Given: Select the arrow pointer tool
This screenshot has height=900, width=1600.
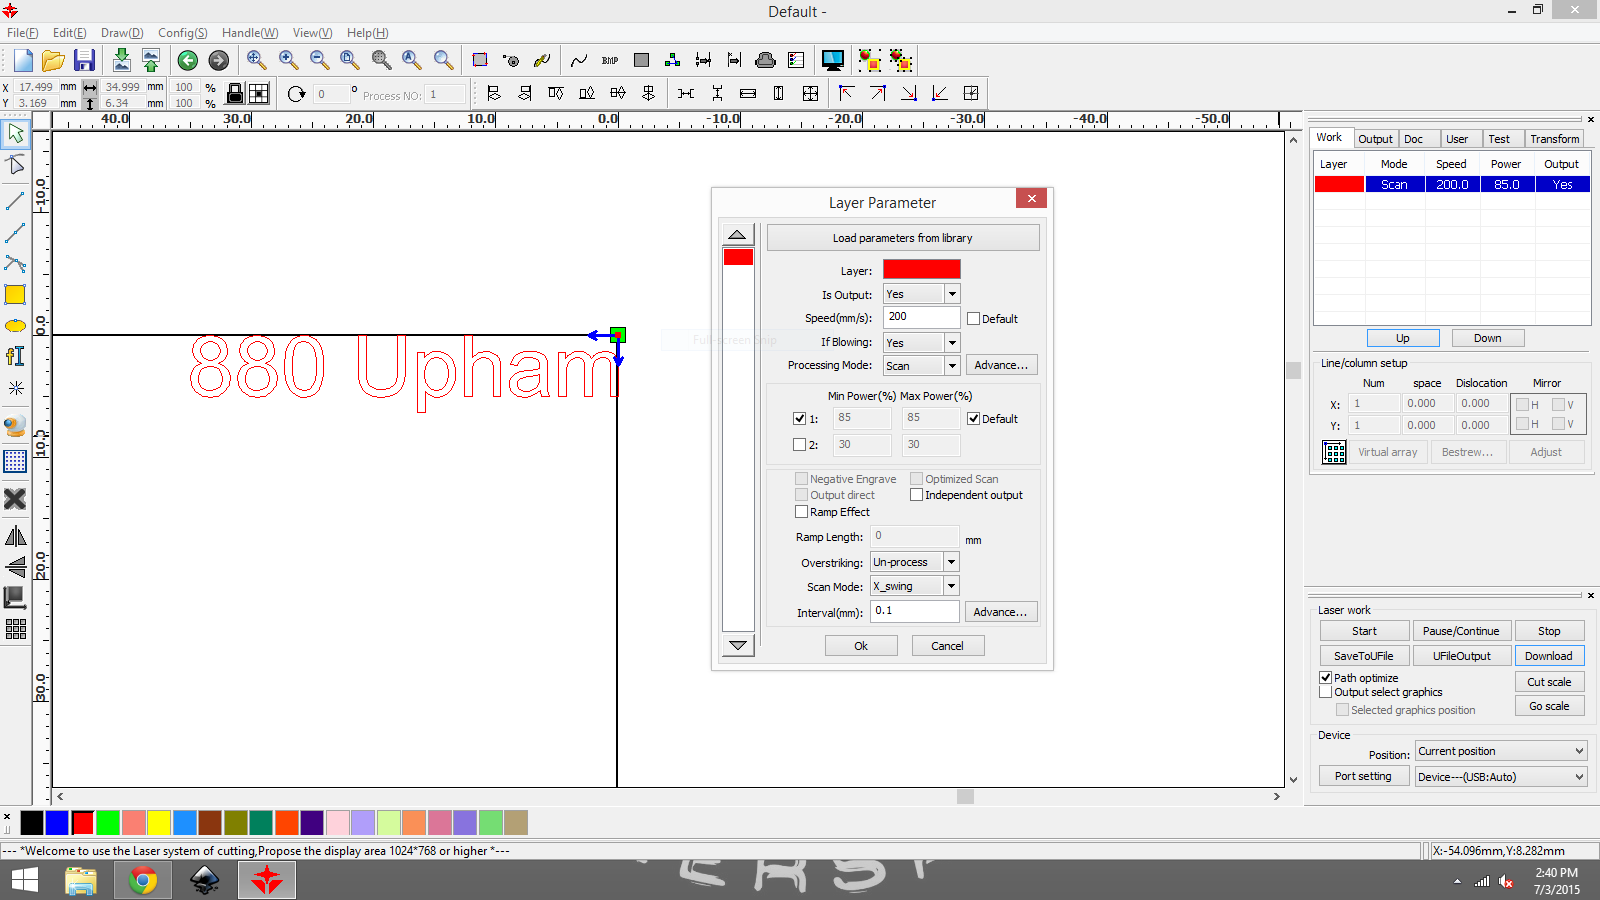Looking at the screenshot, I should click(16, 133).
